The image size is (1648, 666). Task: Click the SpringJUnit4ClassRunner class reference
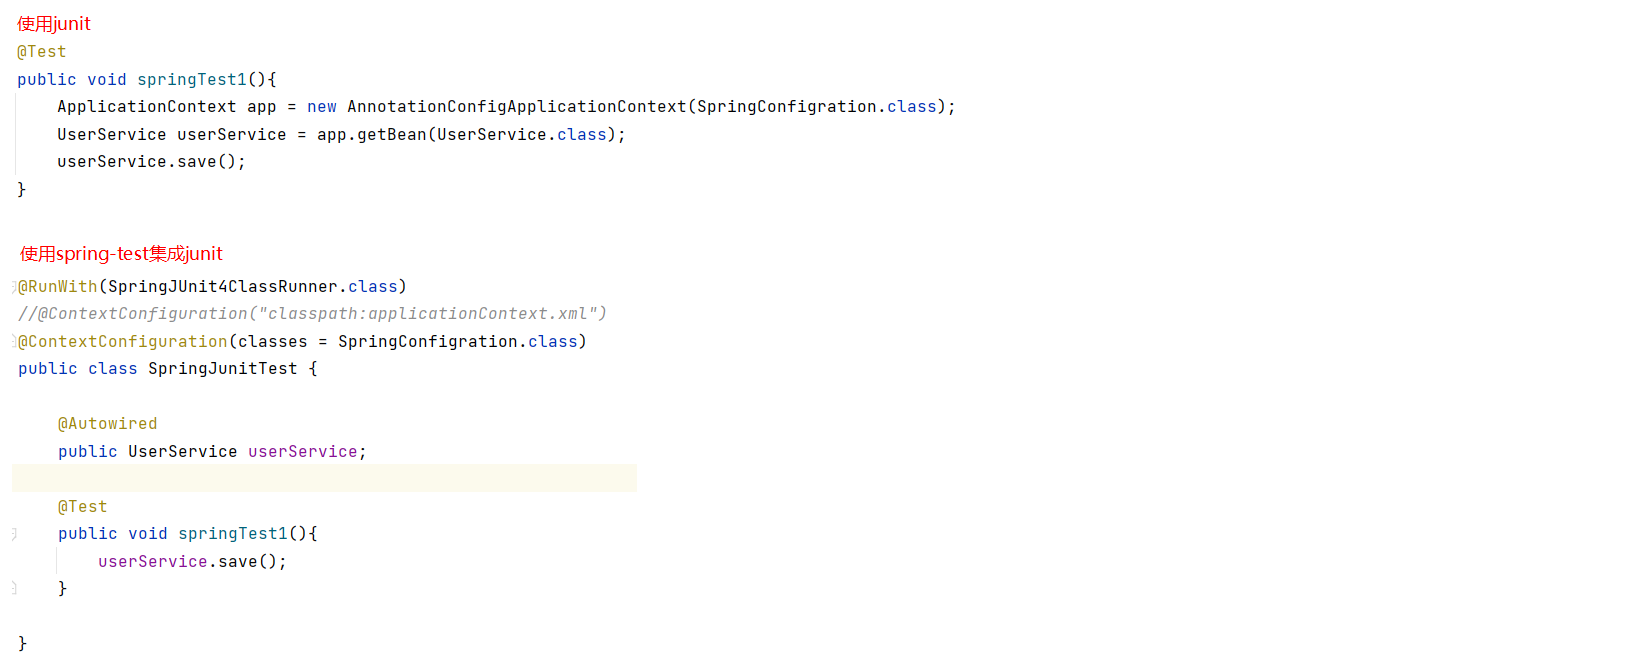pyautogui.click(x=222, y=287)
